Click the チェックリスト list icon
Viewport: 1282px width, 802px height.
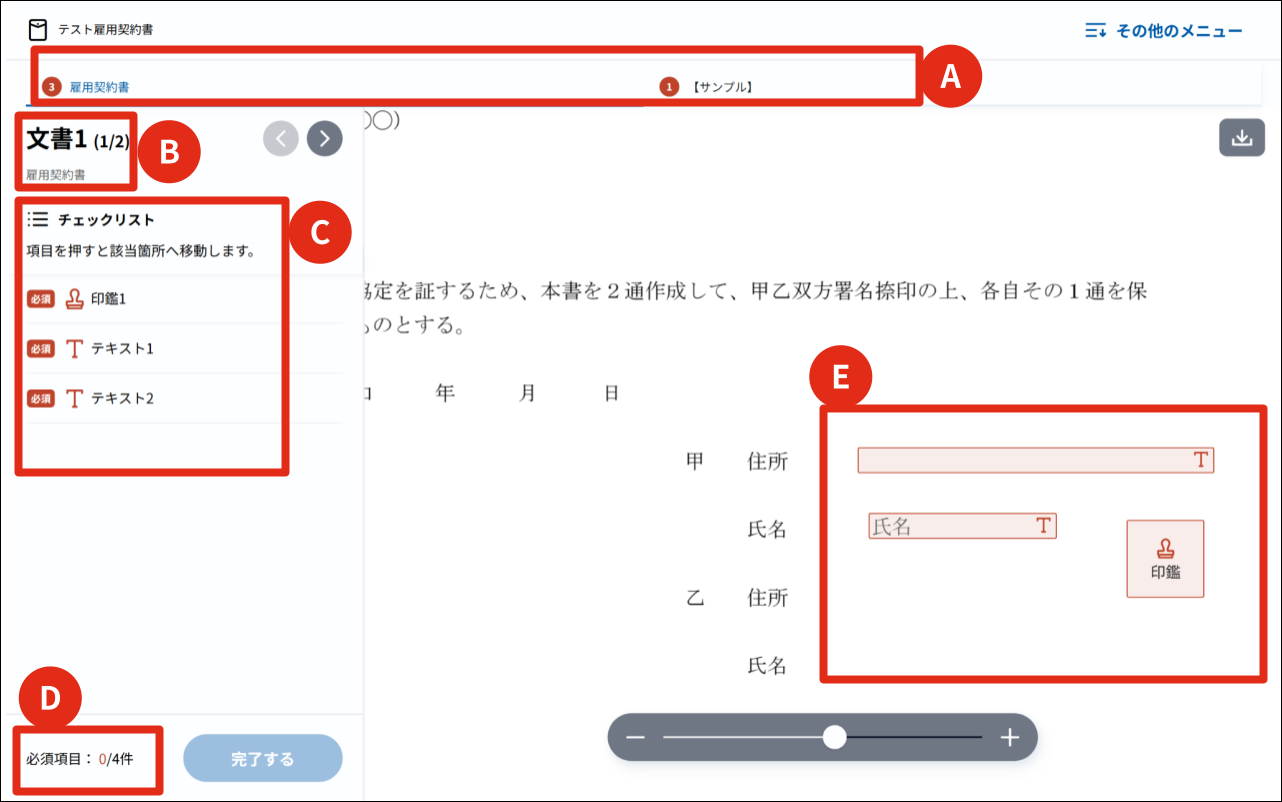coord(38,219)
